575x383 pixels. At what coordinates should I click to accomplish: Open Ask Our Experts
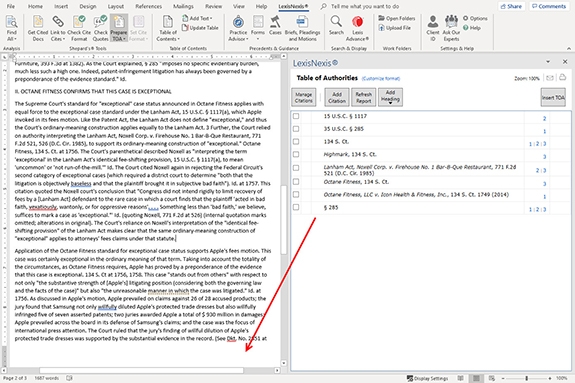pyautogui.click(x=451, y=28)
